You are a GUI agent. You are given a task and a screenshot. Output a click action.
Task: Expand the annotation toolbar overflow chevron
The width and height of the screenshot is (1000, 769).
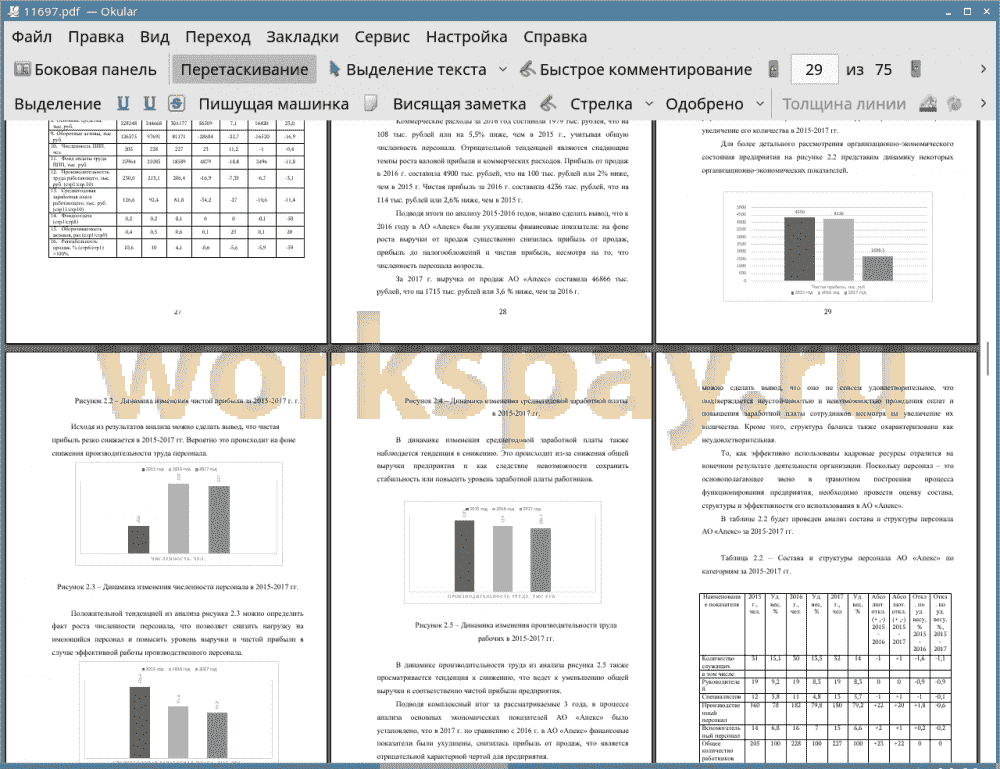pyautogui.click(x=983, y=103)
